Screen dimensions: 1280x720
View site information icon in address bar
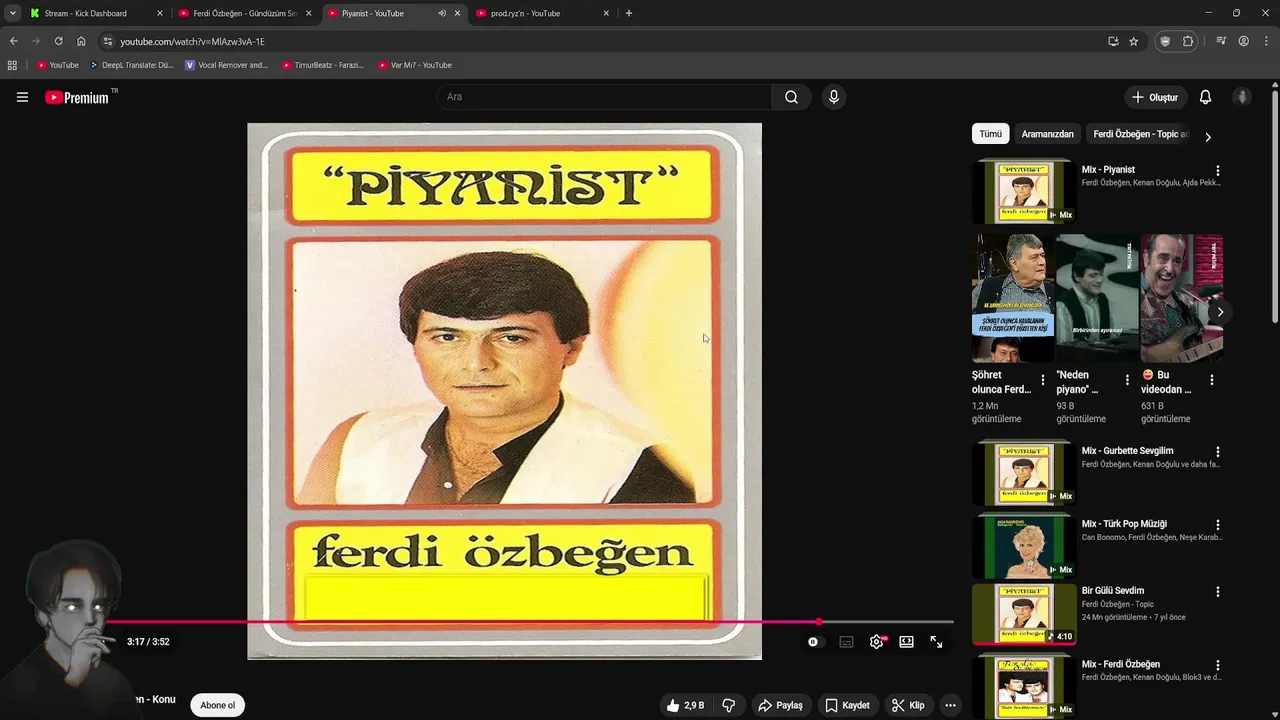(108, 41)
